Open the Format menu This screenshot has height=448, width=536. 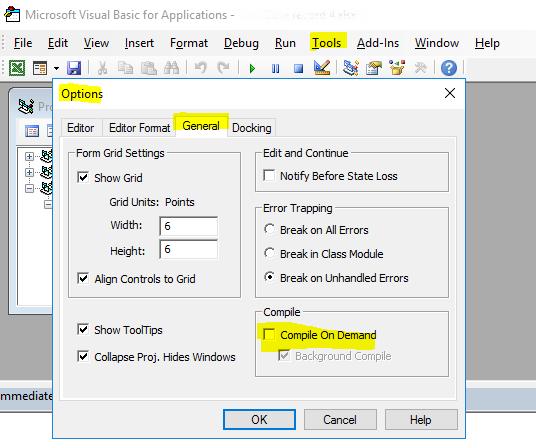coord(189,43)
